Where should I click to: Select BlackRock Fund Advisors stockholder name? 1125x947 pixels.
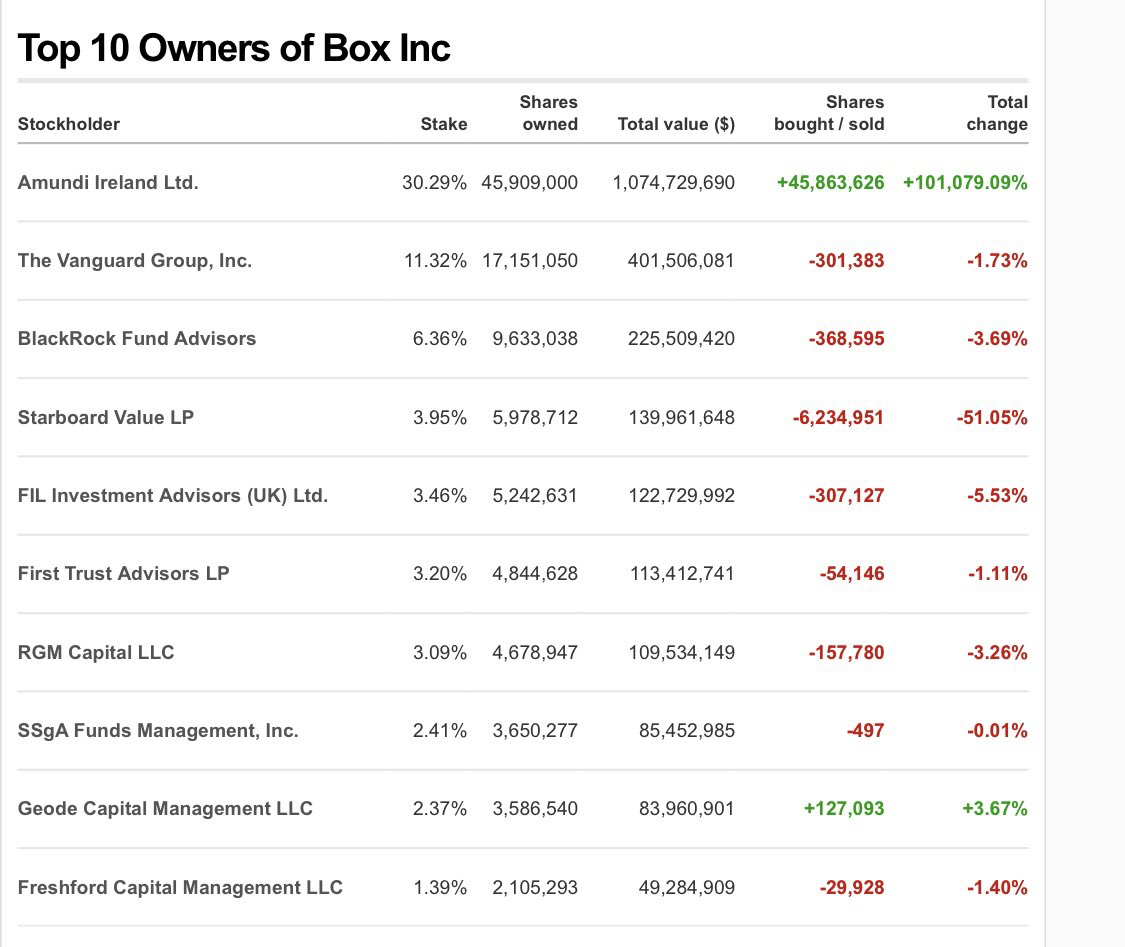point(137,339)
